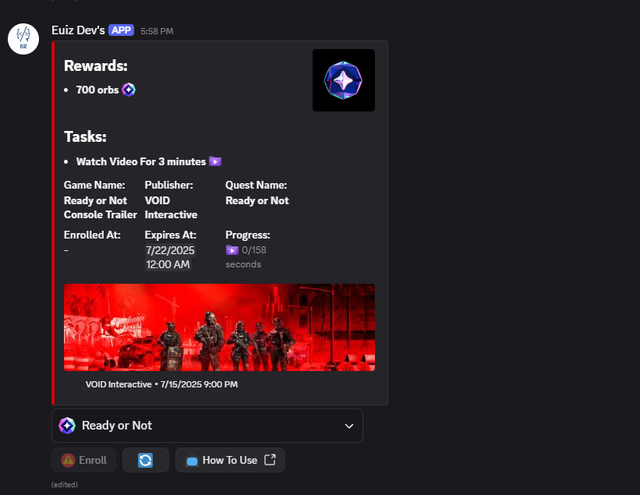
Task: Click the Watch Video For 3 minutes task text
Action: click(x=141, y=162)
